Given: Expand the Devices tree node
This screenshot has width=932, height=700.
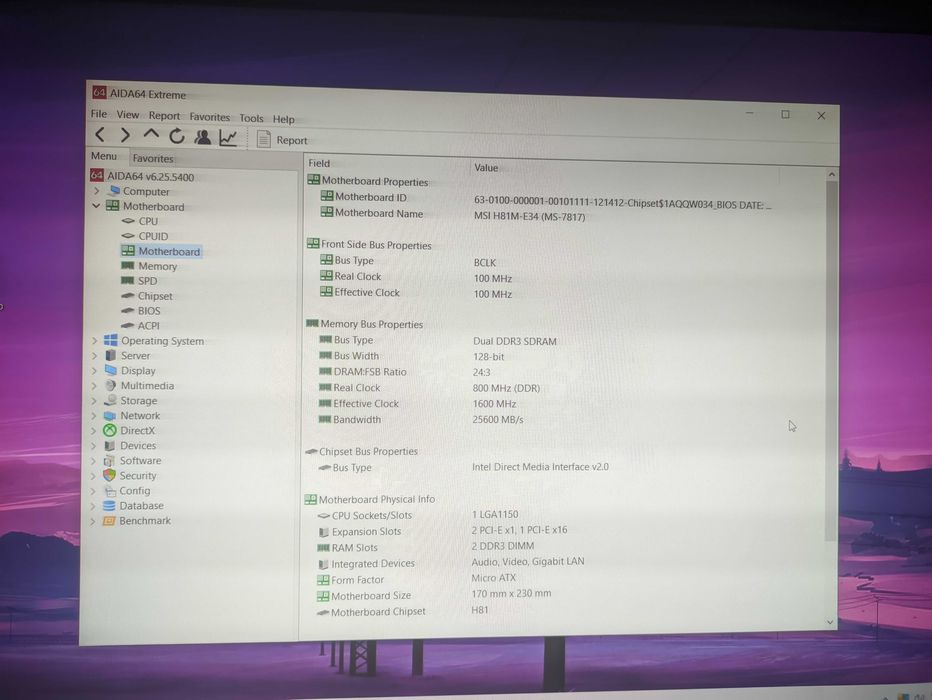Looking at the screenshot, I should point(94,445).
